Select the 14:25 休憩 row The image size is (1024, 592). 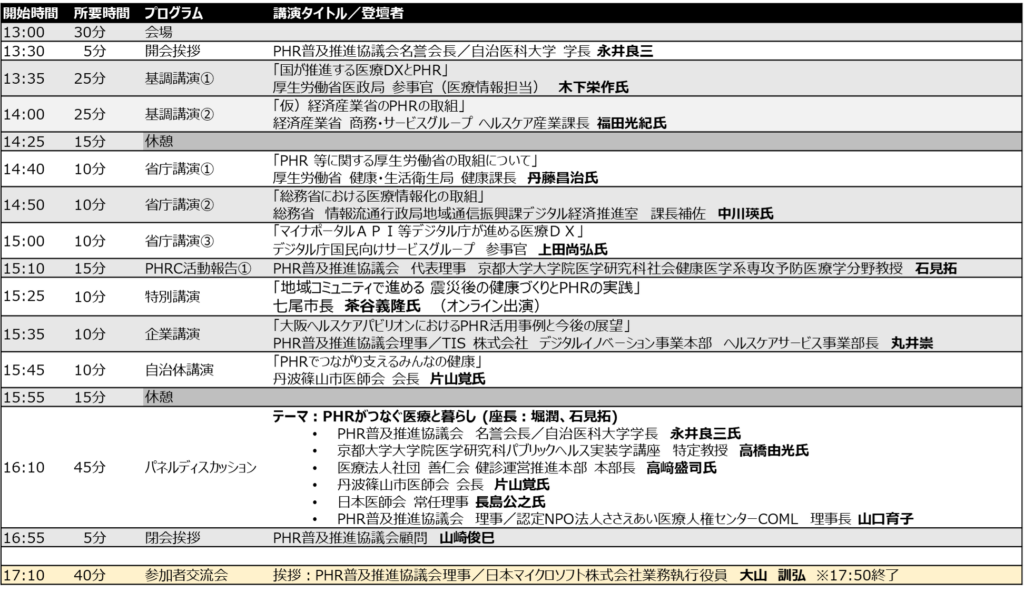[x=160, y=141]
